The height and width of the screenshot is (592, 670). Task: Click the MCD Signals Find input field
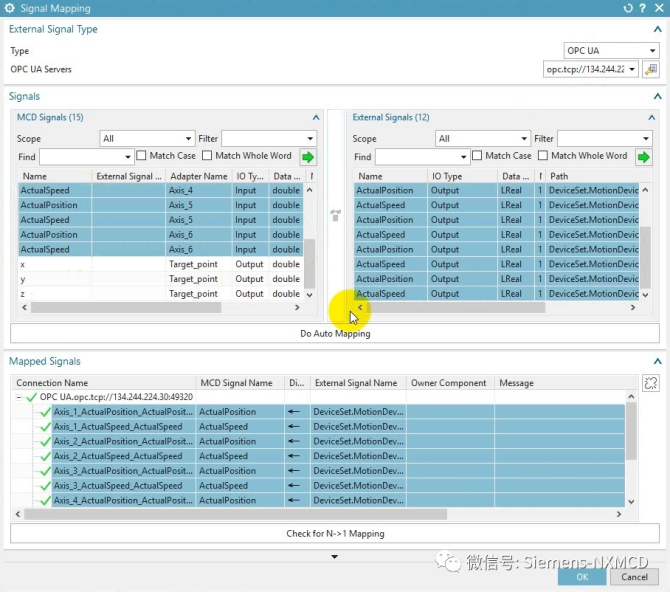point(82,157)
